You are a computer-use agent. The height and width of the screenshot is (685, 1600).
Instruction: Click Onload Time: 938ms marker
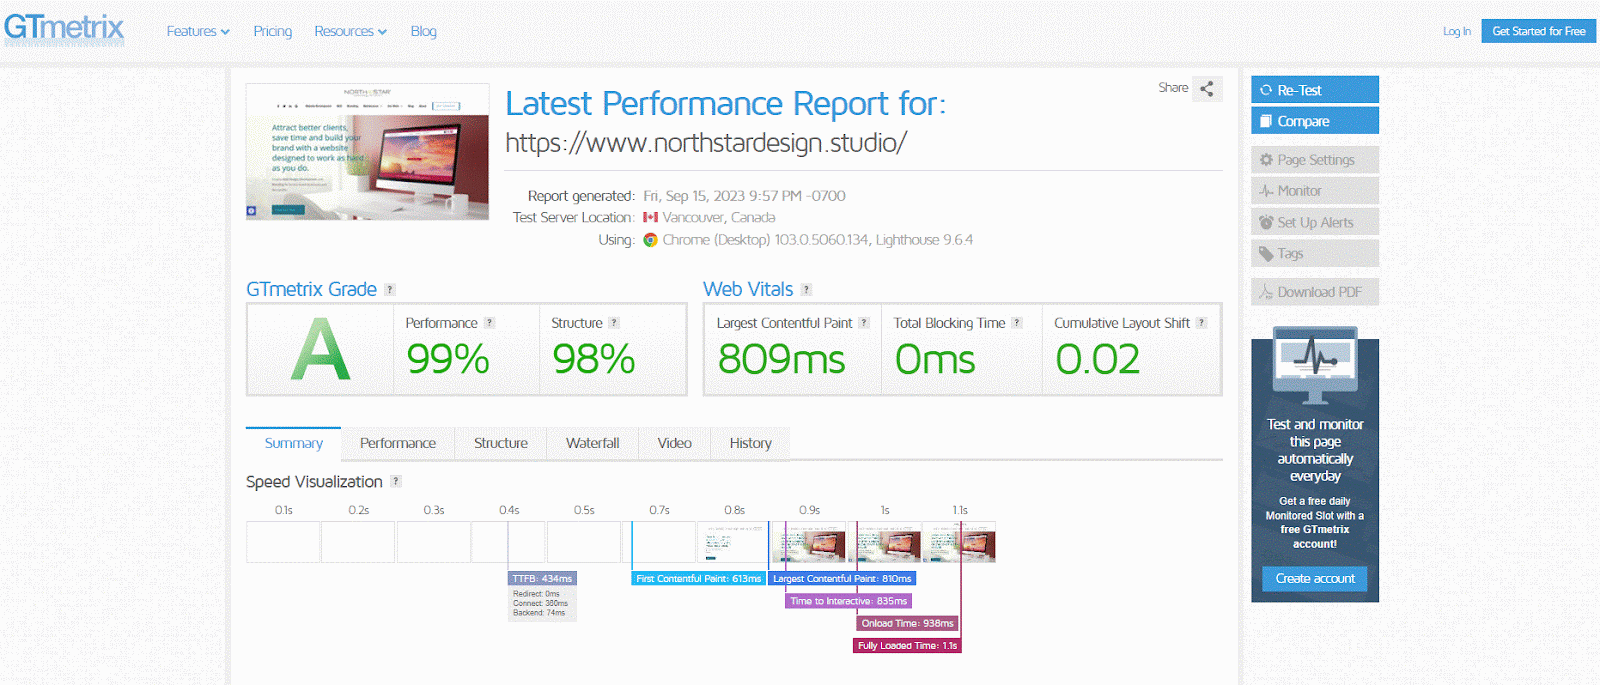908,623
